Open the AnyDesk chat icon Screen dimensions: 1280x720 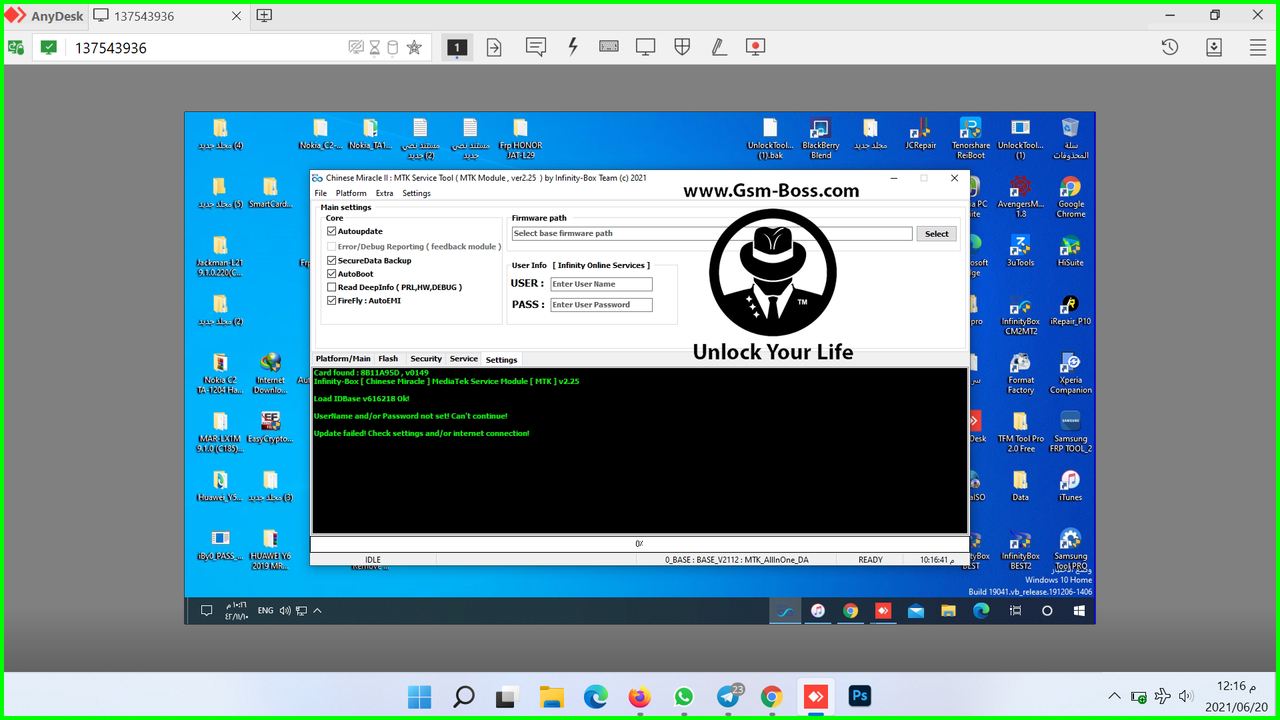[536, 47]
